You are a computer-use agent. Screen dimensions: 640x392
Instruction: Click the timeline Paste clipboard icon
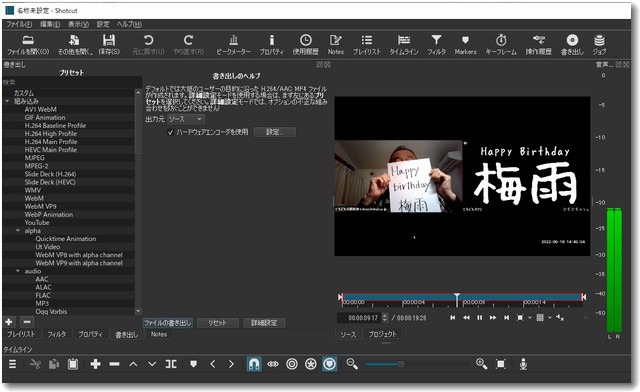tap(73, 364)
